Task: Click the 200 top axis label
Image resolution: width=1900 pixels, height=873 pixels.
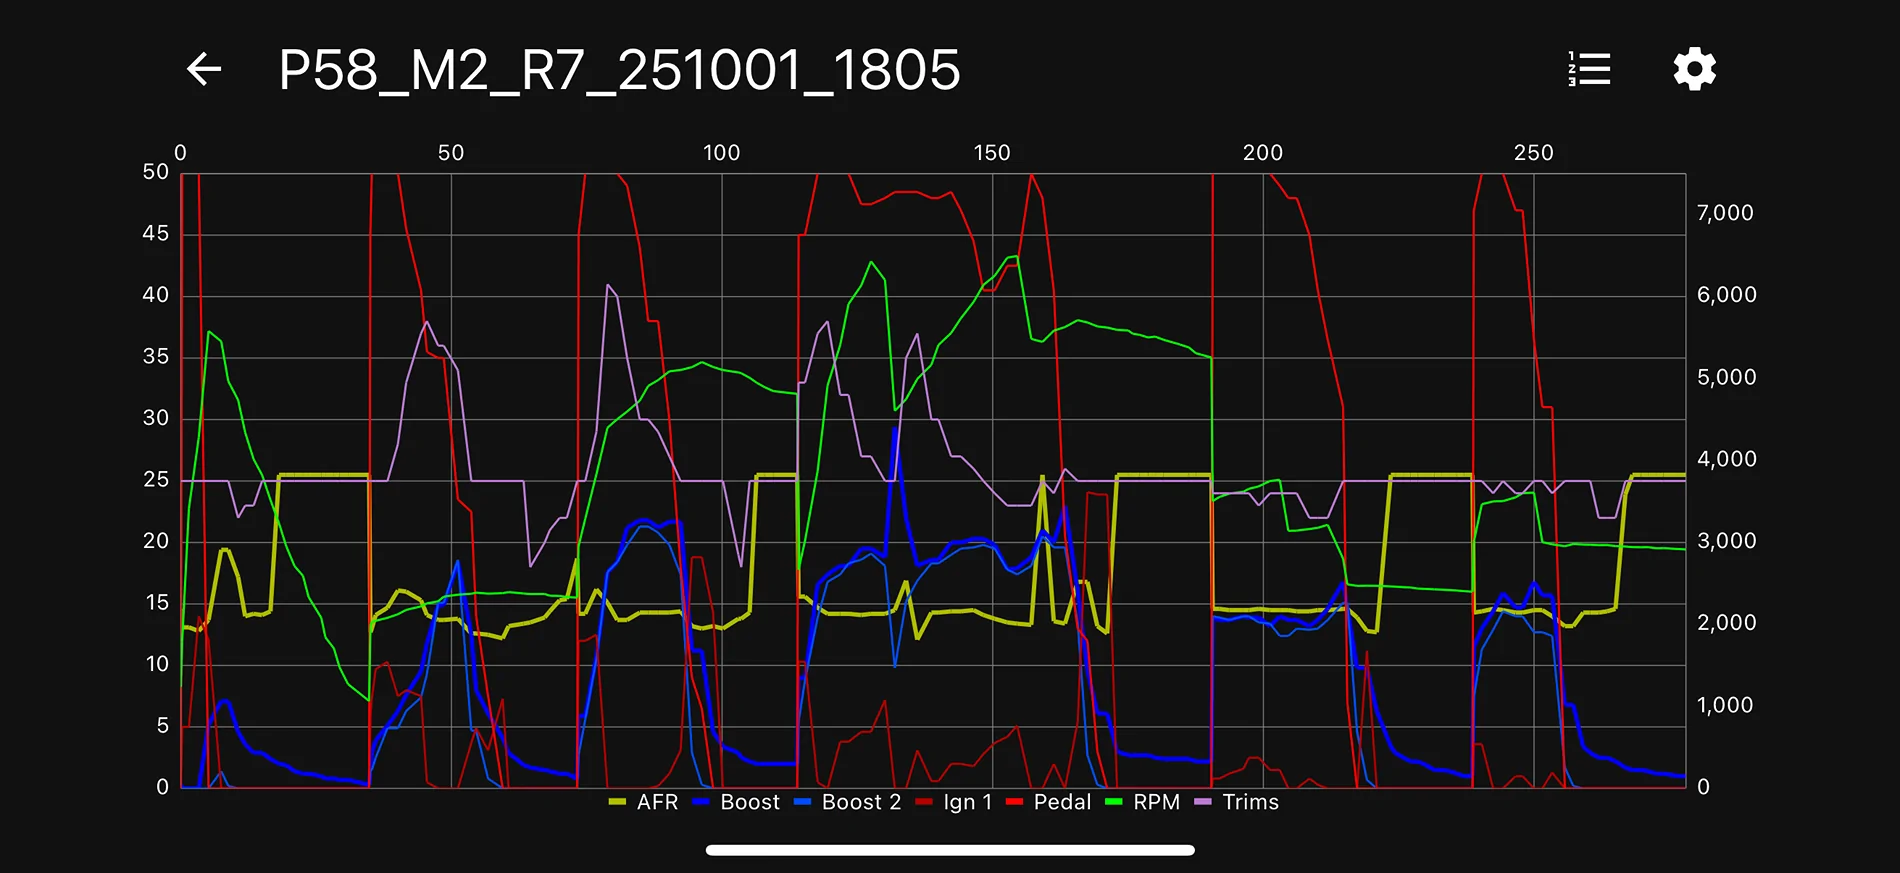Action: point(1263,153)
